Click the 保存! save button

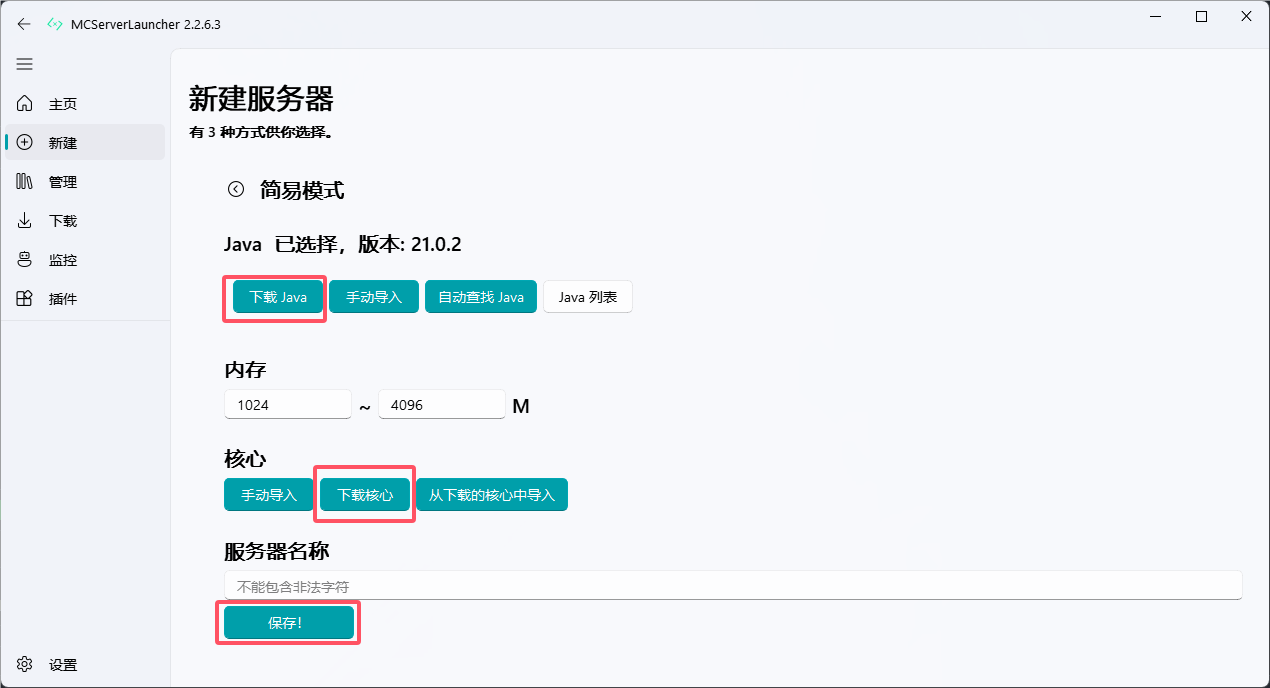[289, 622]
